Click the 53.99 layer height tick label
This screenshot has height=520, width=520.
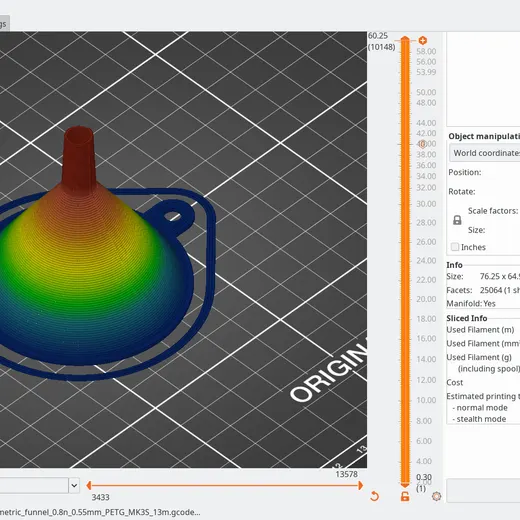[x=426, y=72]
